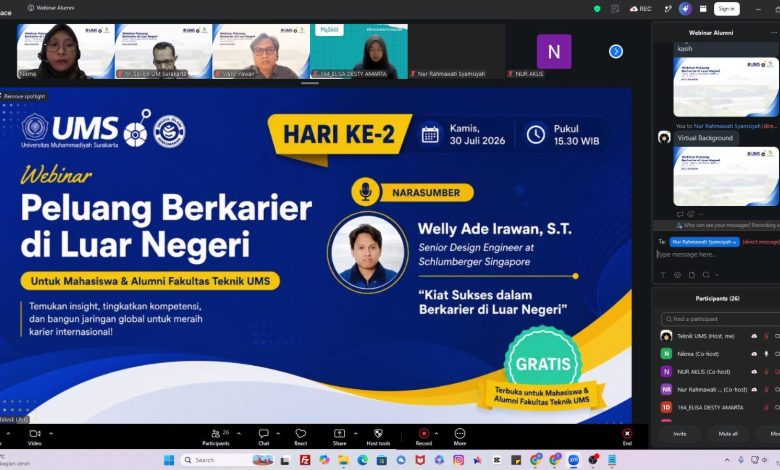780x470 pixels.
Task: Open FileZilla from taskbar
Action: pyautogui.click(x=305, y=460)
